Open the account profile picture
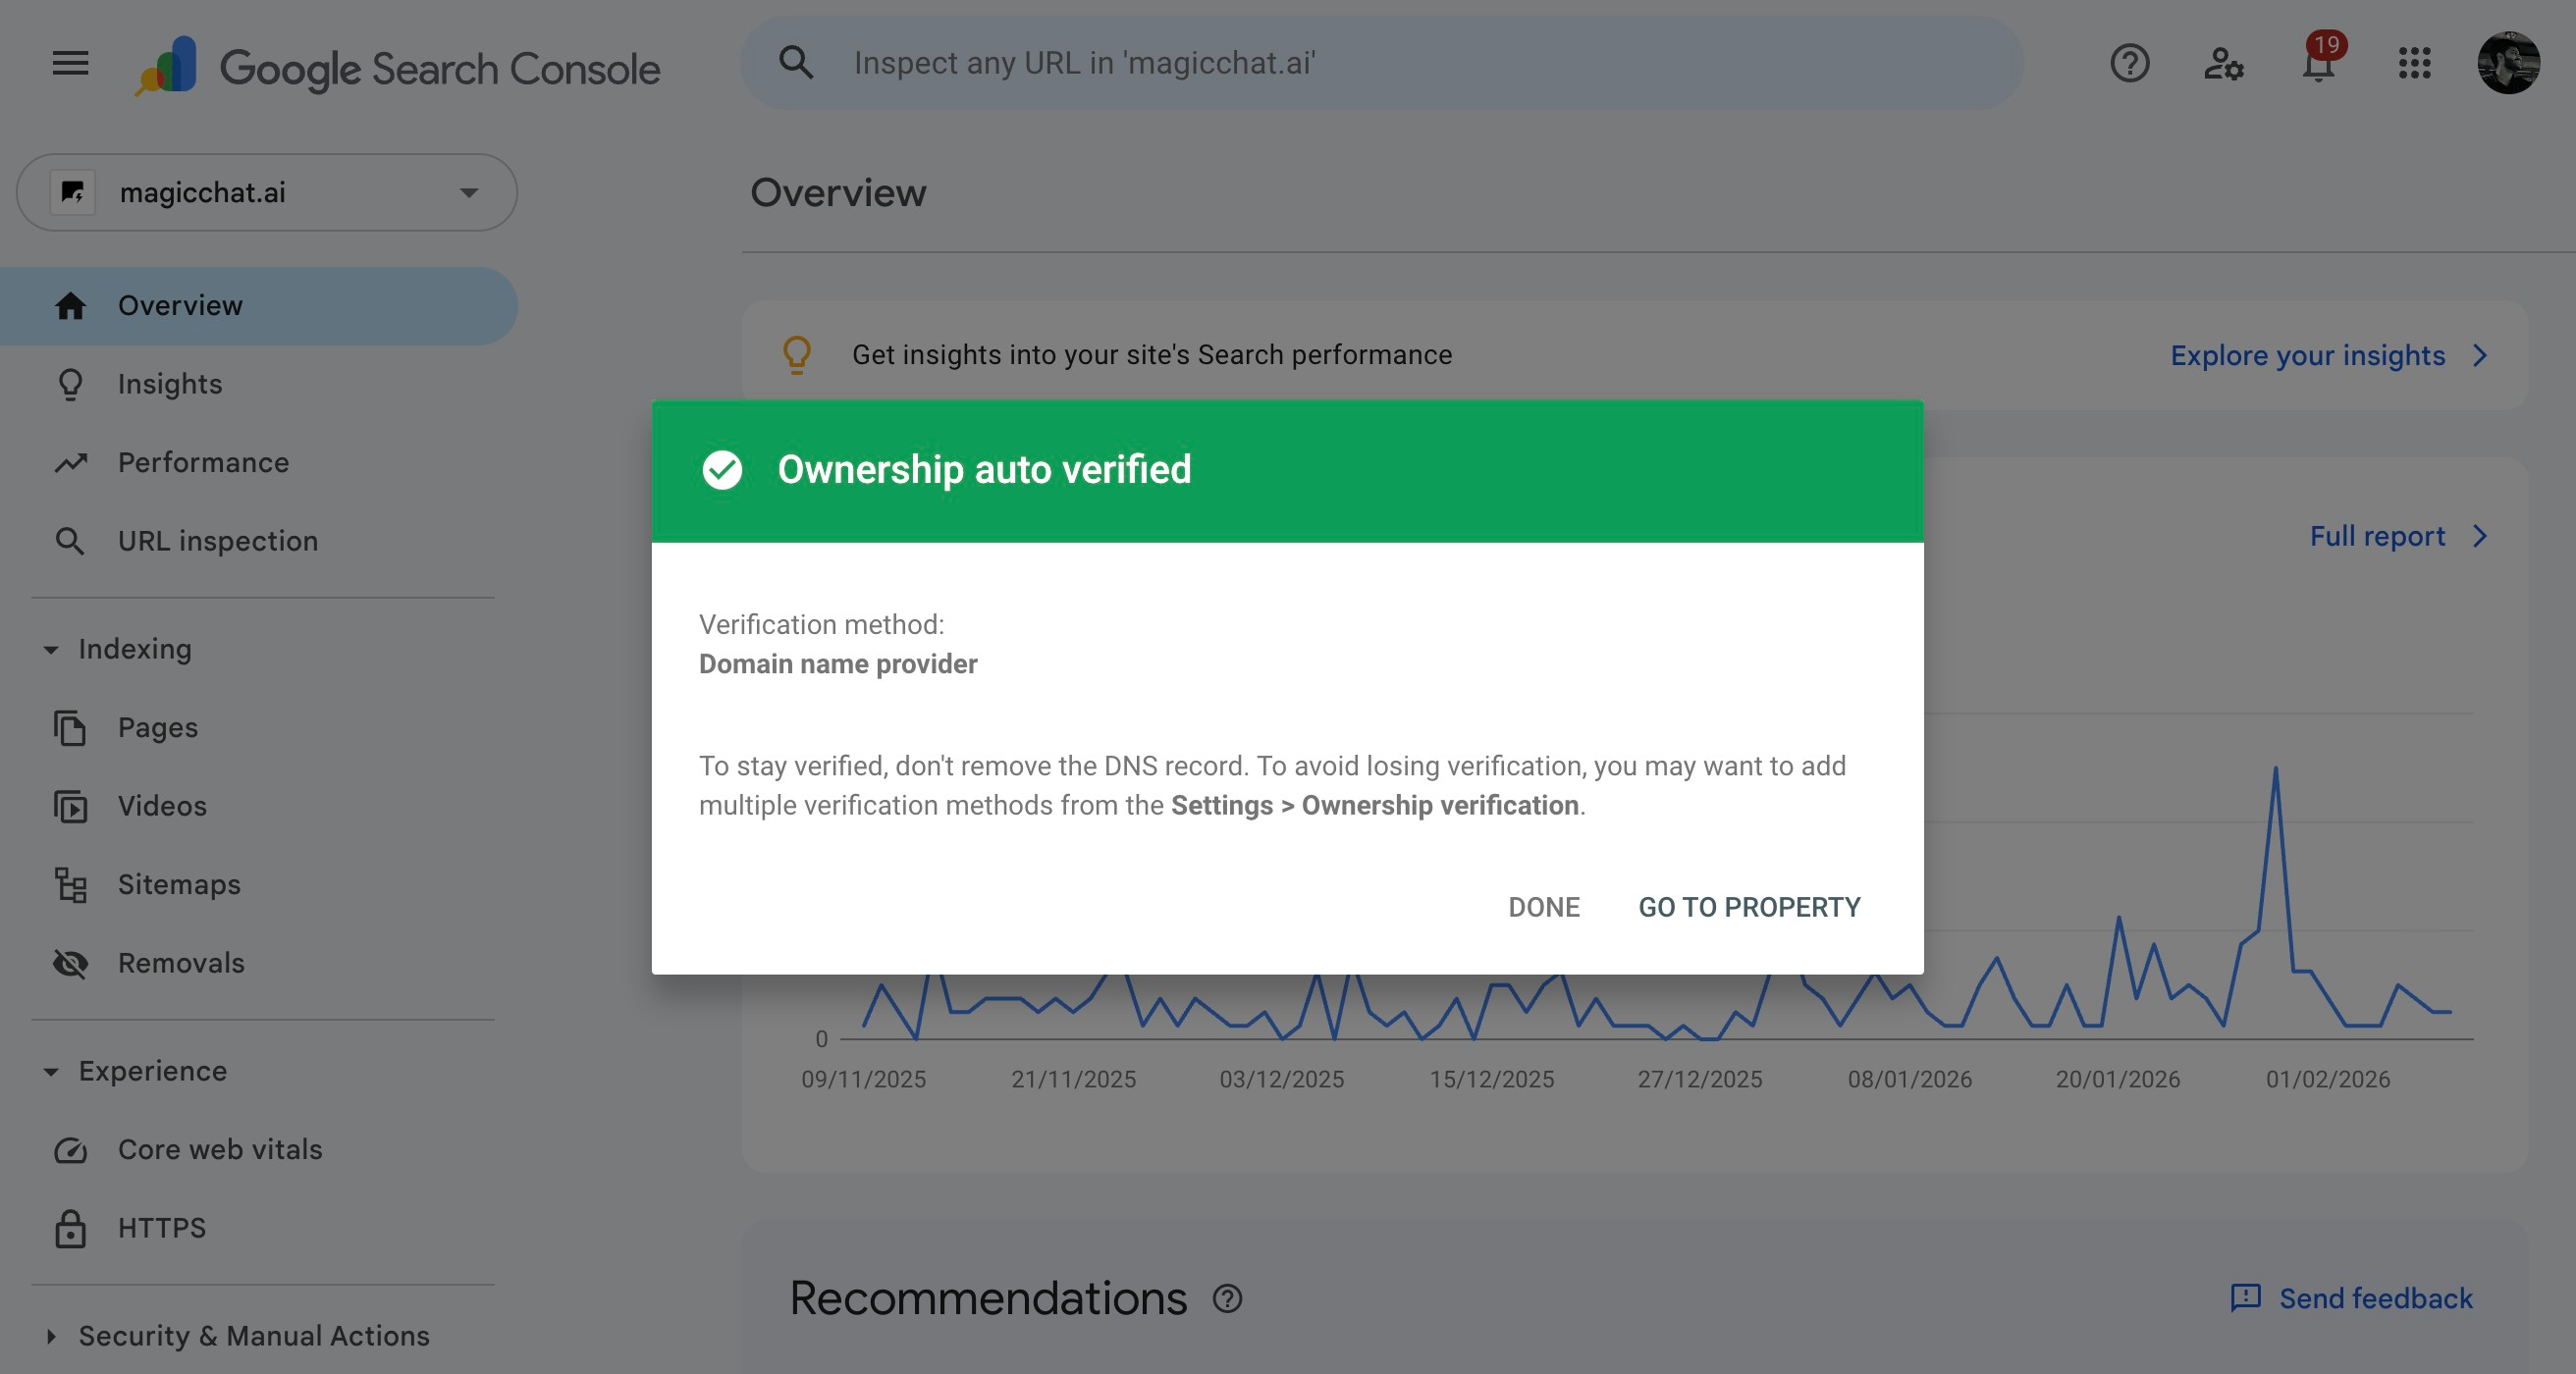2576x1374 pixels. click(x=2508, y=63)
